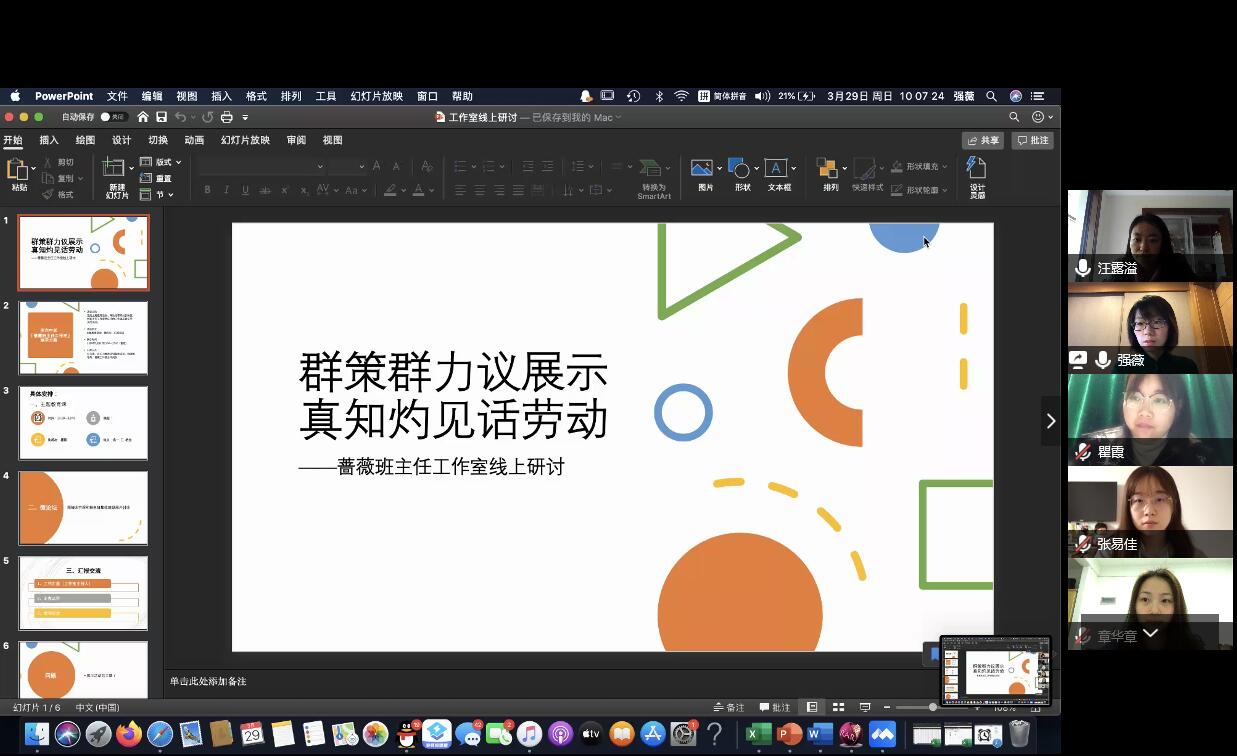This screenshot has width=1237, height=756.
Task: Open Design Ideas (设计灵感) panel
Action: pos(976,174)
